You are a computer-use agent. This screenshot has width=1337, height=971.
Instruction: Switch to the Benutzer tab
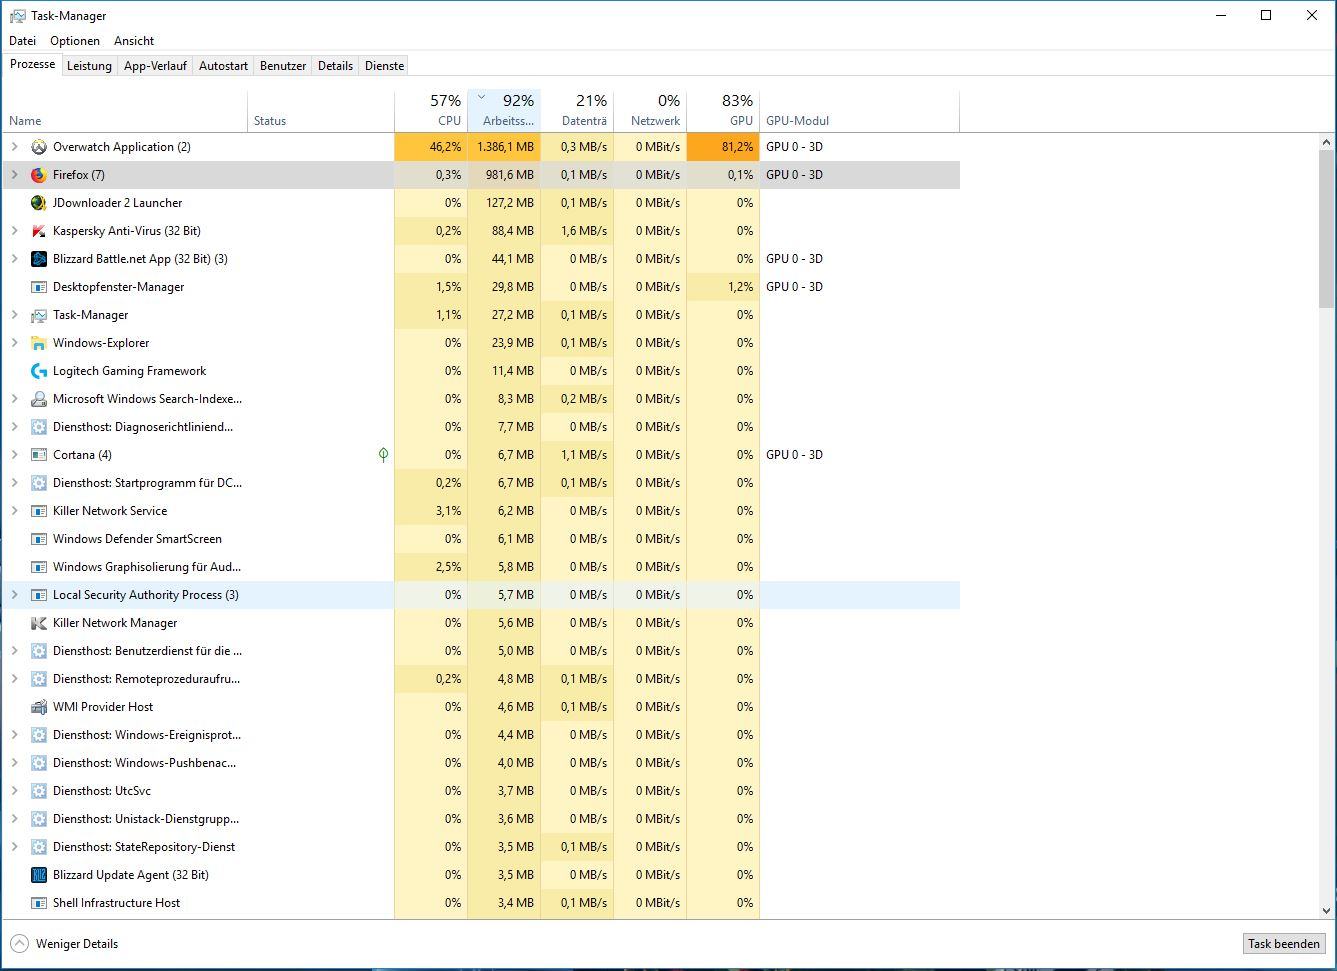tap(283, 66)
